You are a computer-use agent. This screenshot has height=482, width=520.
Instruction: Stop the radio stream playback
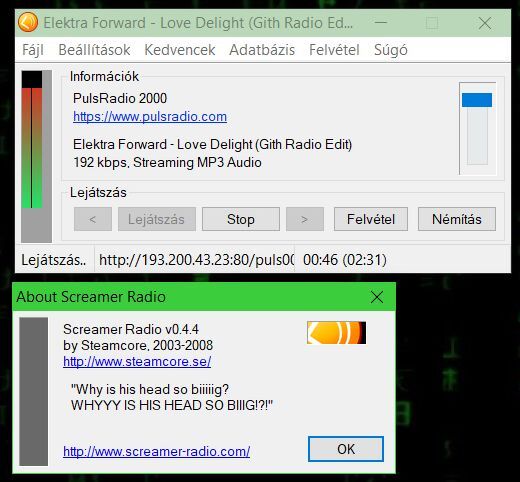pyautogui.click(x=241, y=219)
